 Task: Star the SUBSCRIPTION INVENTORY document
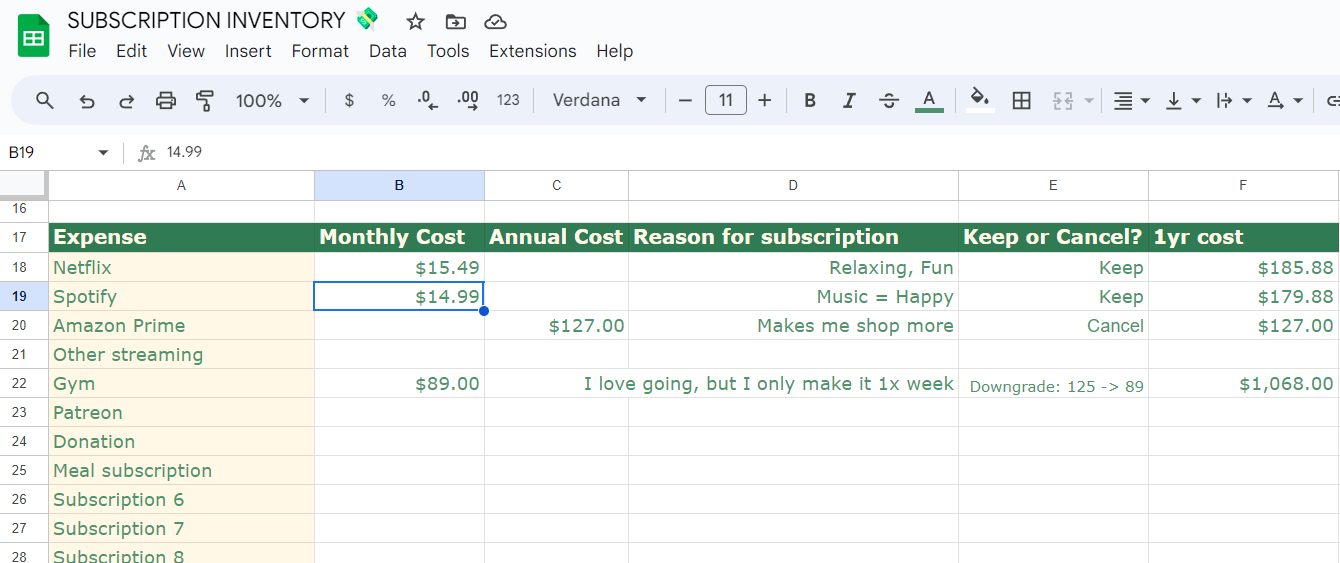[x=415, y=21]
